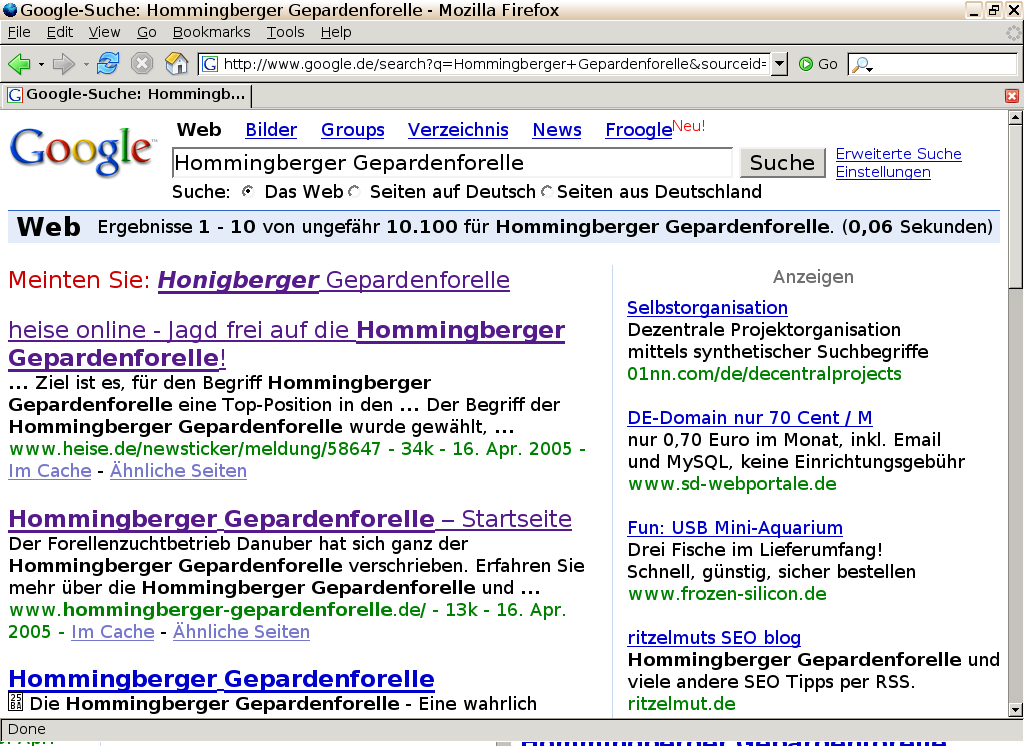Open Erweiterte Suche link
This screenshot has width=1024, height=746.
pos(899,154)
